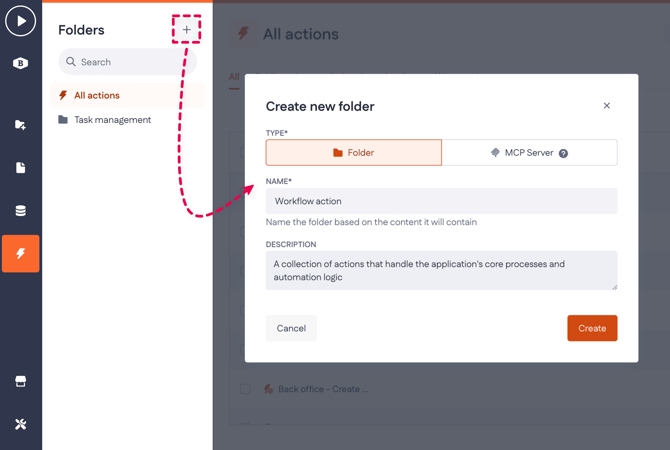Click into the Description text area

(x=441, y=270)
